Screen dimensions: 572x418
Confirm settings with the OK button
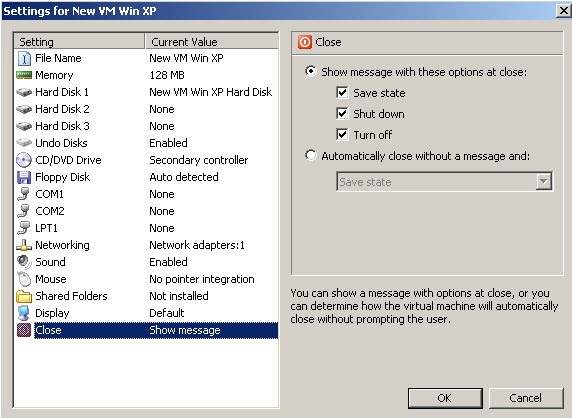pos(445,398)
